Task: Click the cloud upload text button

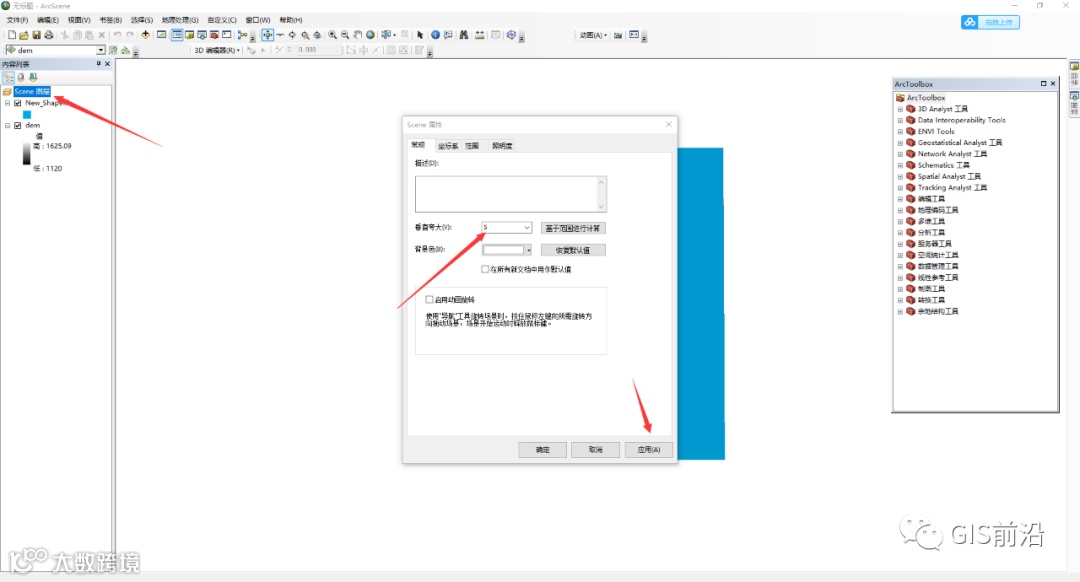Action: (x=998, y=22)
